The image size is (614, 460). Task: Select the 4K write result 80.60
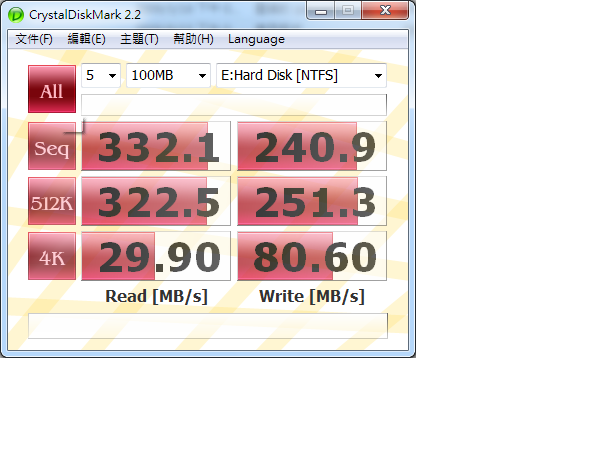312,256
